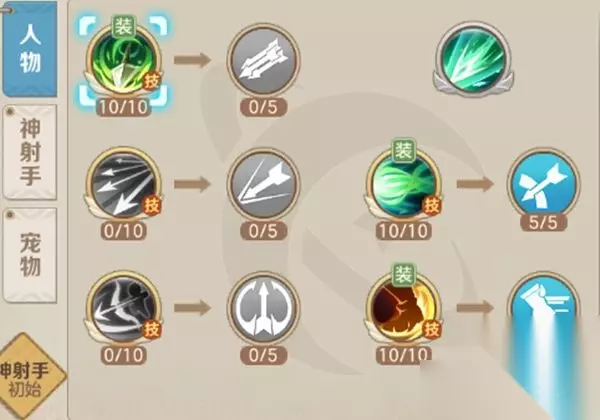Viewport: 600px width, 420px height.
Task: Click the green whirlwind skill icon
Action: 403,184
